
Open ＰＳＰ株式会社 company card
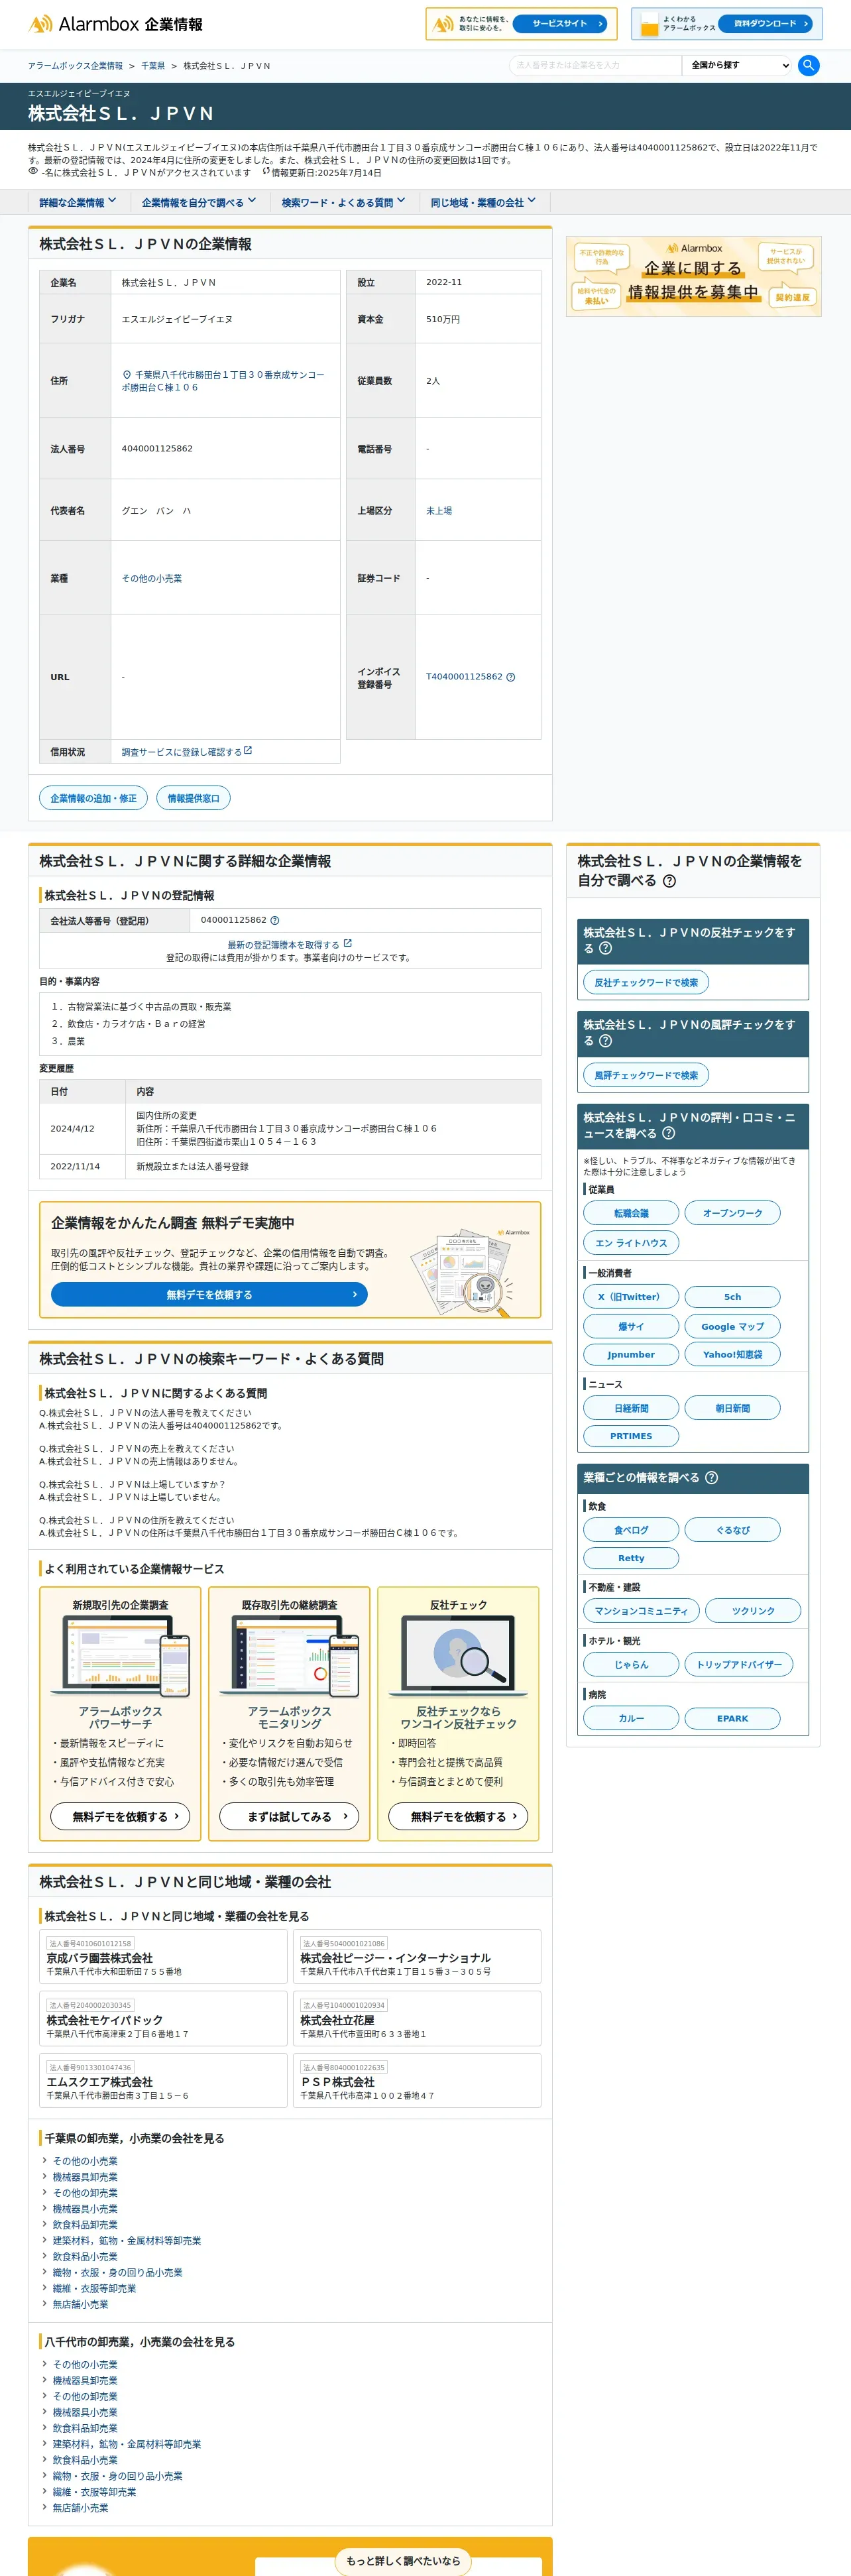click(x=417, y=2081)
